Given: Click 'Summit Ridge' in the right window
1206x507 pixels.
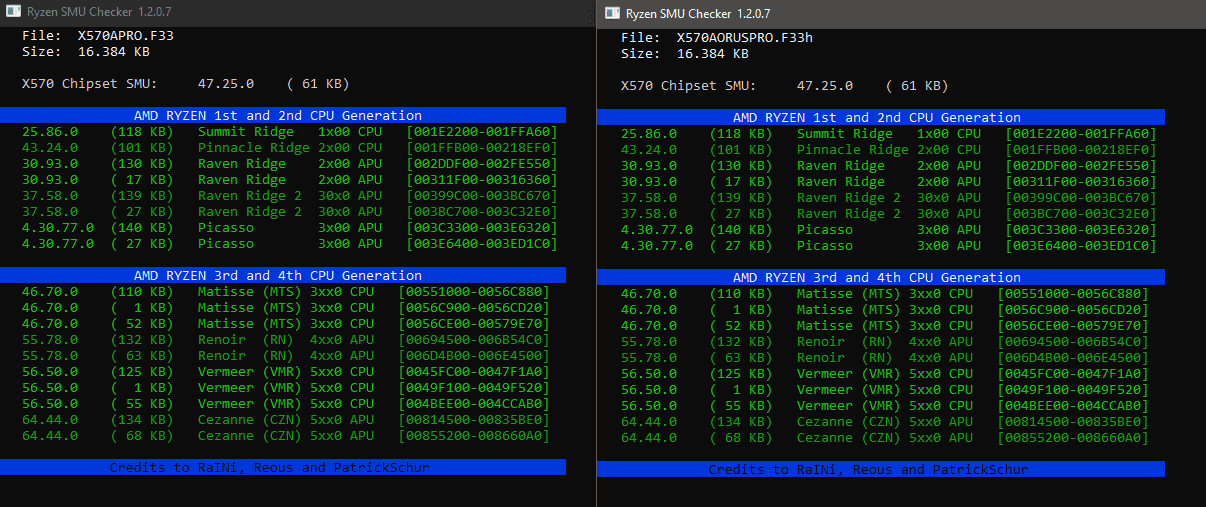Looking at the screenshot, I should click(845, 134).
